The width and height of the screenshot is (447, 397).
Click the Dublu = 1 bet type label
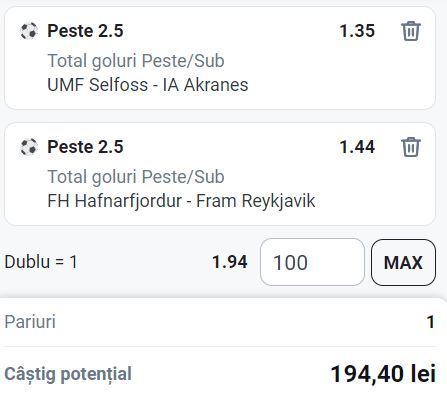41,262
